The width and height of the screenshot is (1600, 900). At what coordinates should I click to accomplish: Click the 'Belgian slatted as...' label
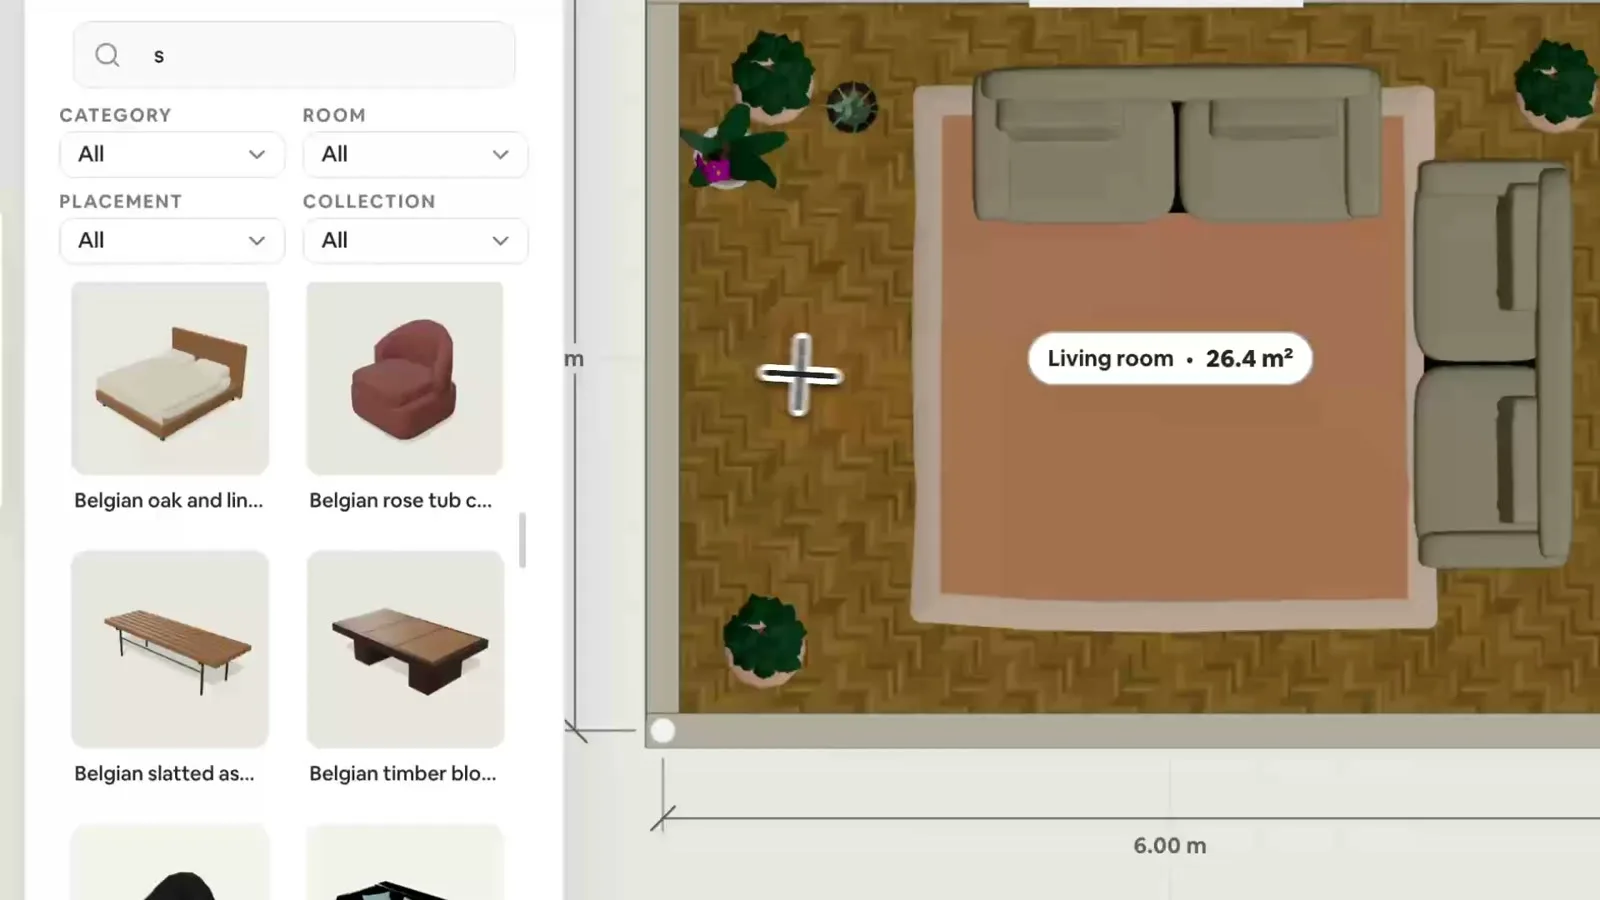point(164,773)
